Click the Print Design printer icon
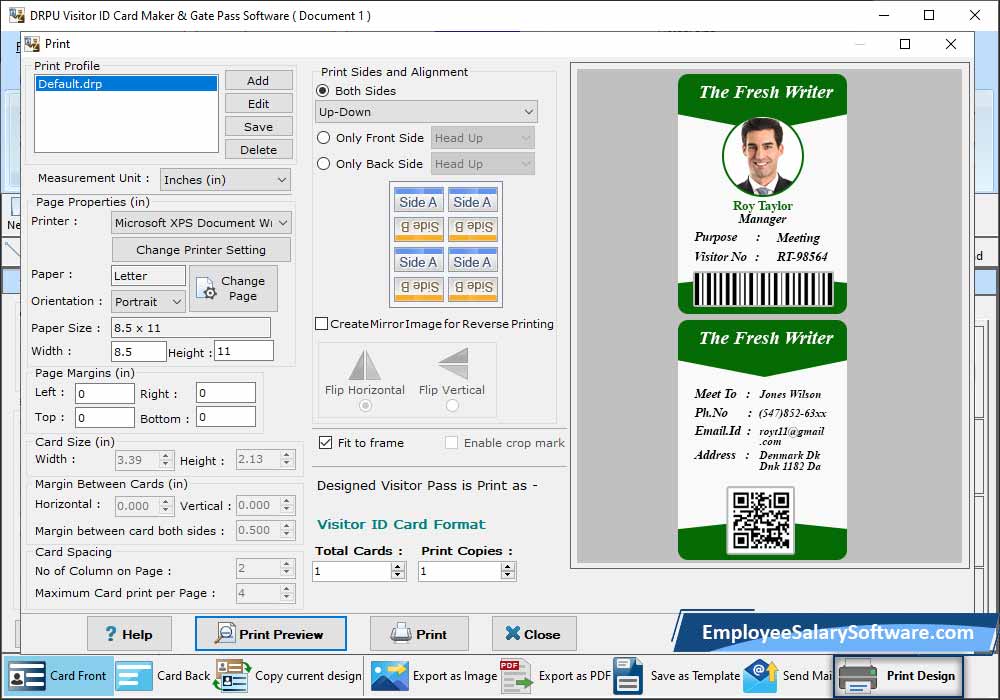This screenshot has width=1000, height=700. [x=858, y=676]
